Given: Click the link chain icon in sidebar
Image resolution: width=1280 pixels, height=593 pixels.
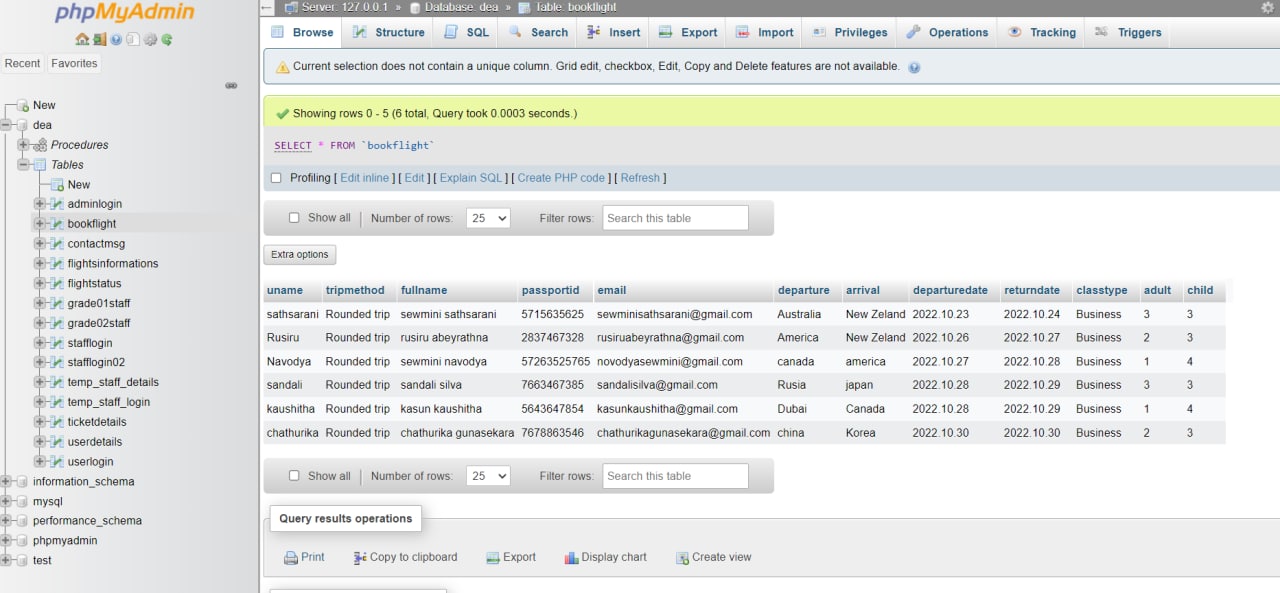Looking at the screenshot, I should tap(231, 85).
